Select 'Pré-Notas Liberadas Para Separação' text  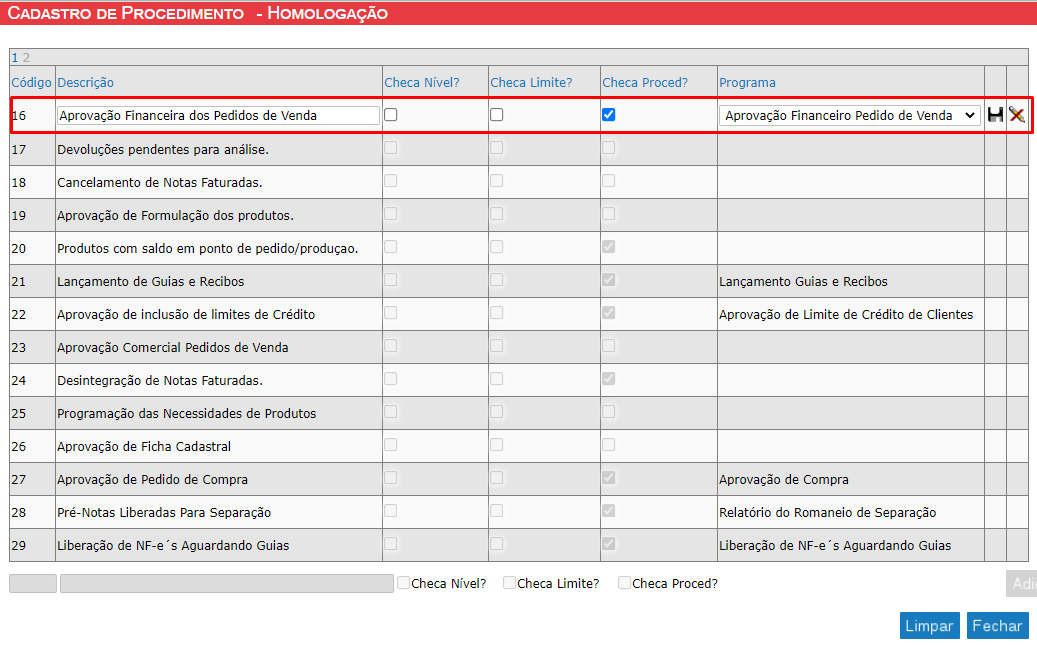164,513
